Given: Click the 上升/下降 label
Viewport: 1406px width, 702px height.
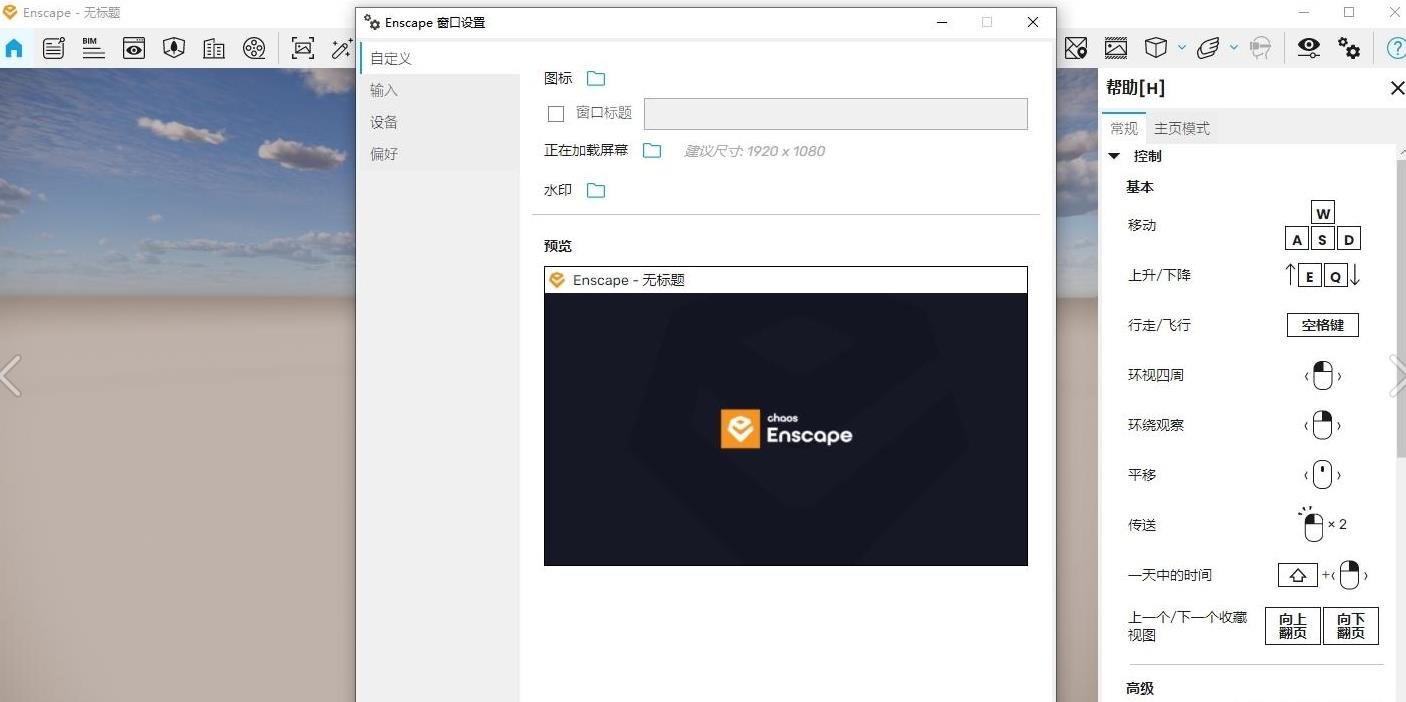Looking at the screenshot, I should coord(1159,275).
